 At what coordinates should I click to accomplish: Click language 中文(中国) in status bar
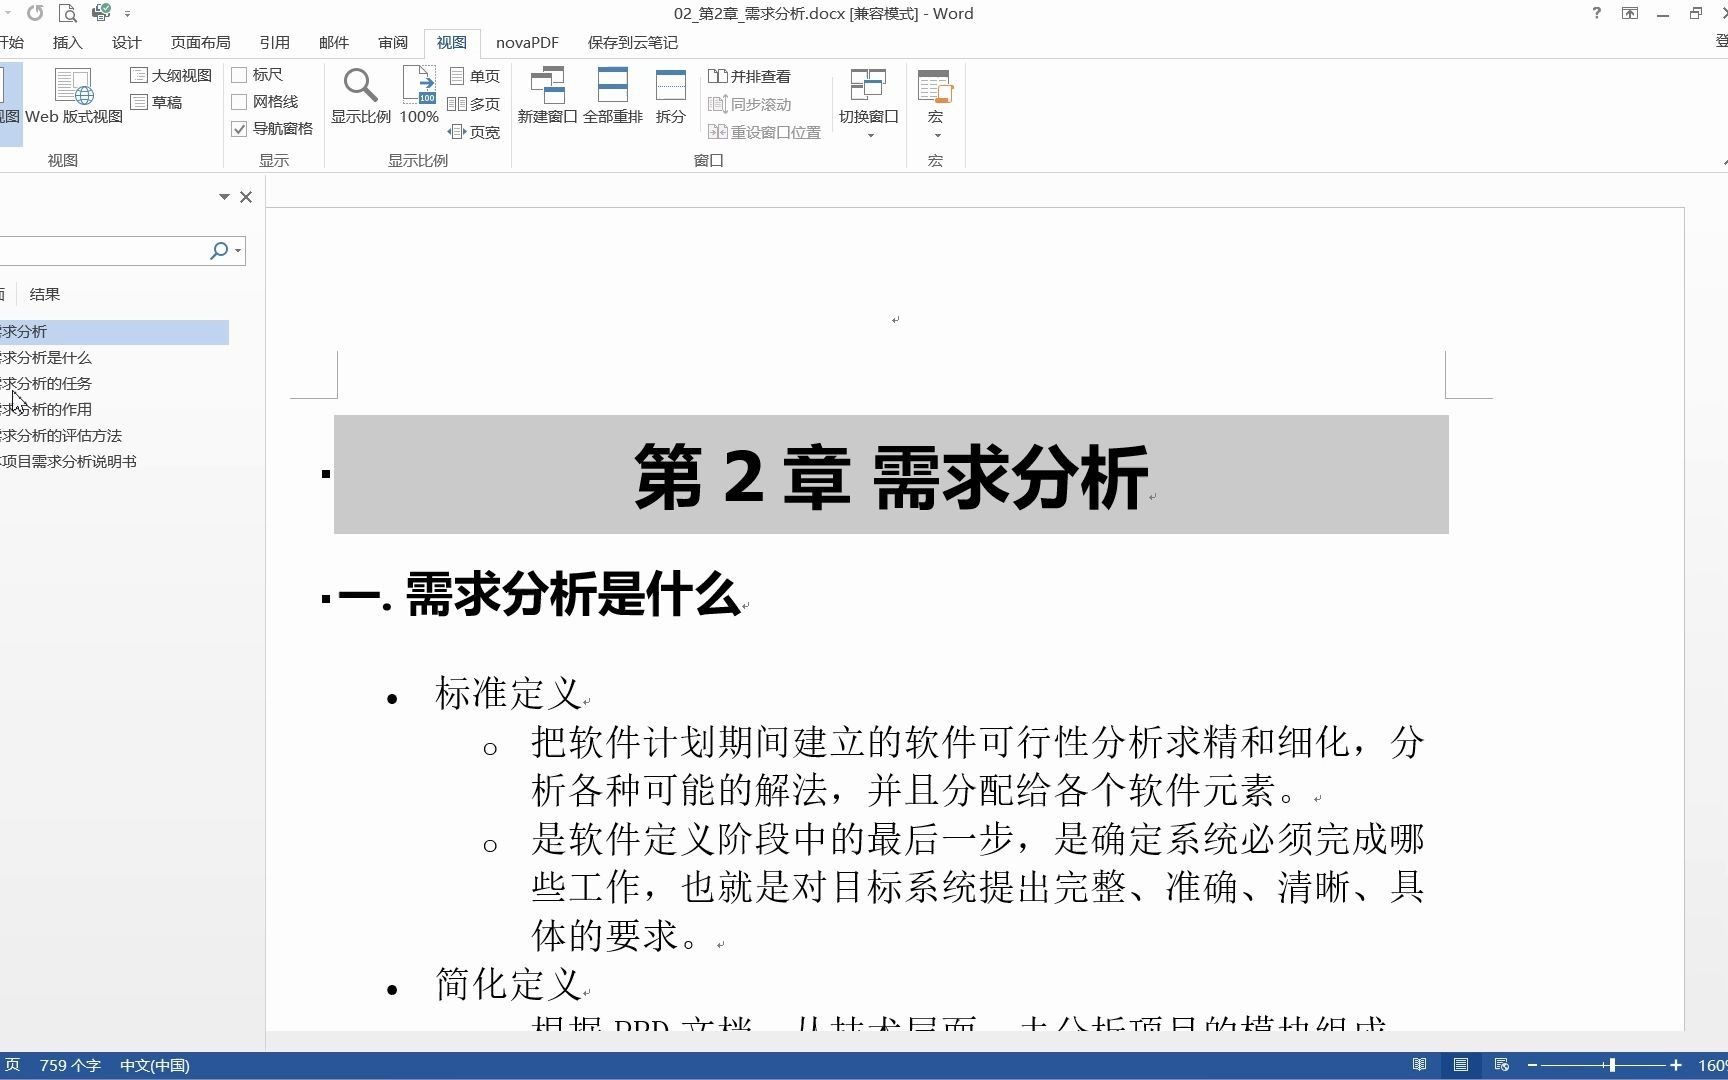point(155,1065)
